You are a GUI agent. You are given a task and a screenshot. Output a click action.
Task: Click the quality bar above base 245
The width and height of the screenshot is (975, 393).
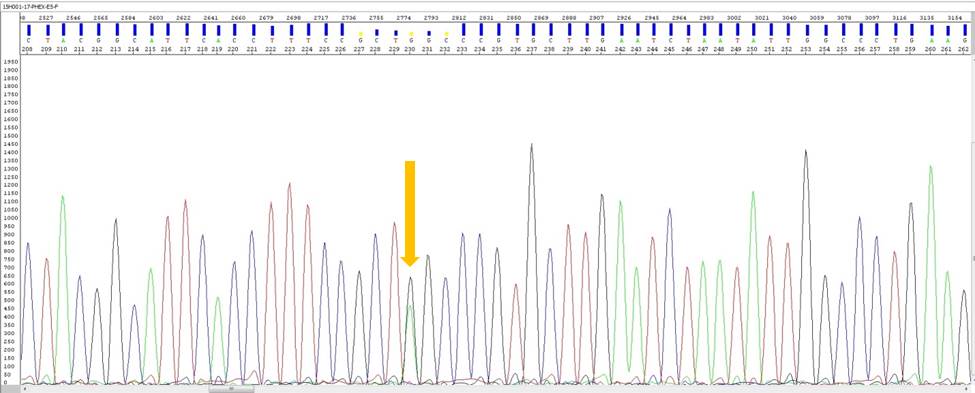pos(670,30)
